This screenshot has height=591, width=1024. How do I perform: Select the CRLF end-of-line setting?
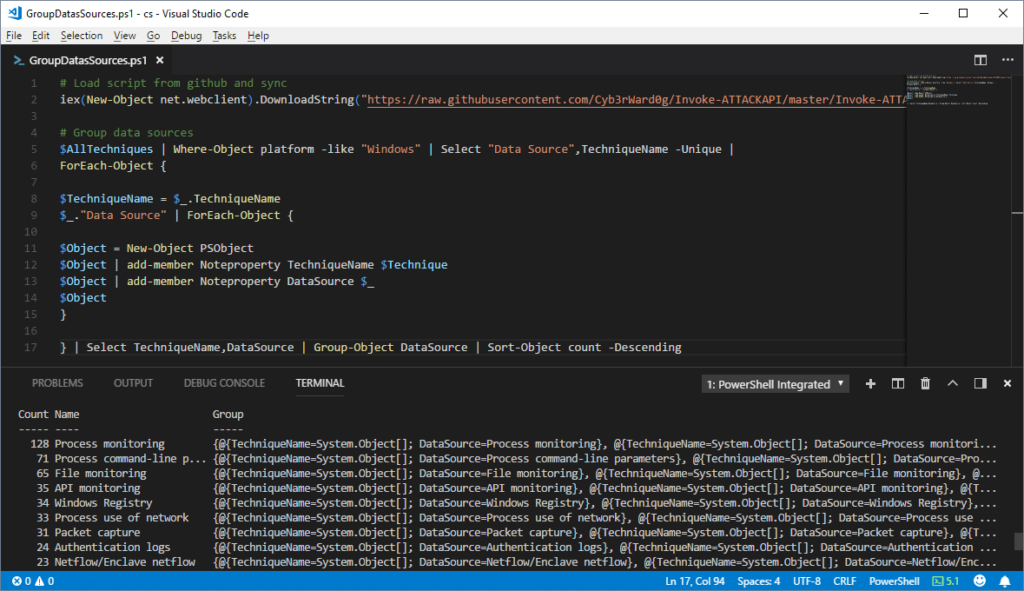pyautogui.click(x=844, y=581)
